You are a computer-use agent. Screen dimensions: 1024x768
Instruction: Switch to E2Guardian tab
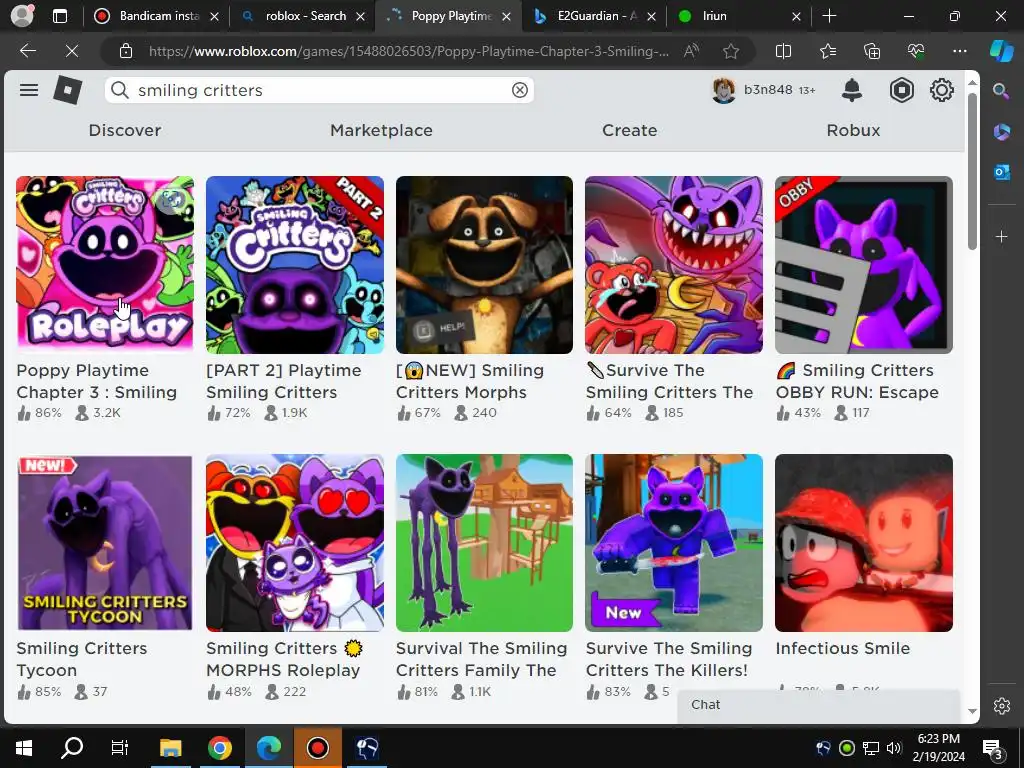(594, 16)
